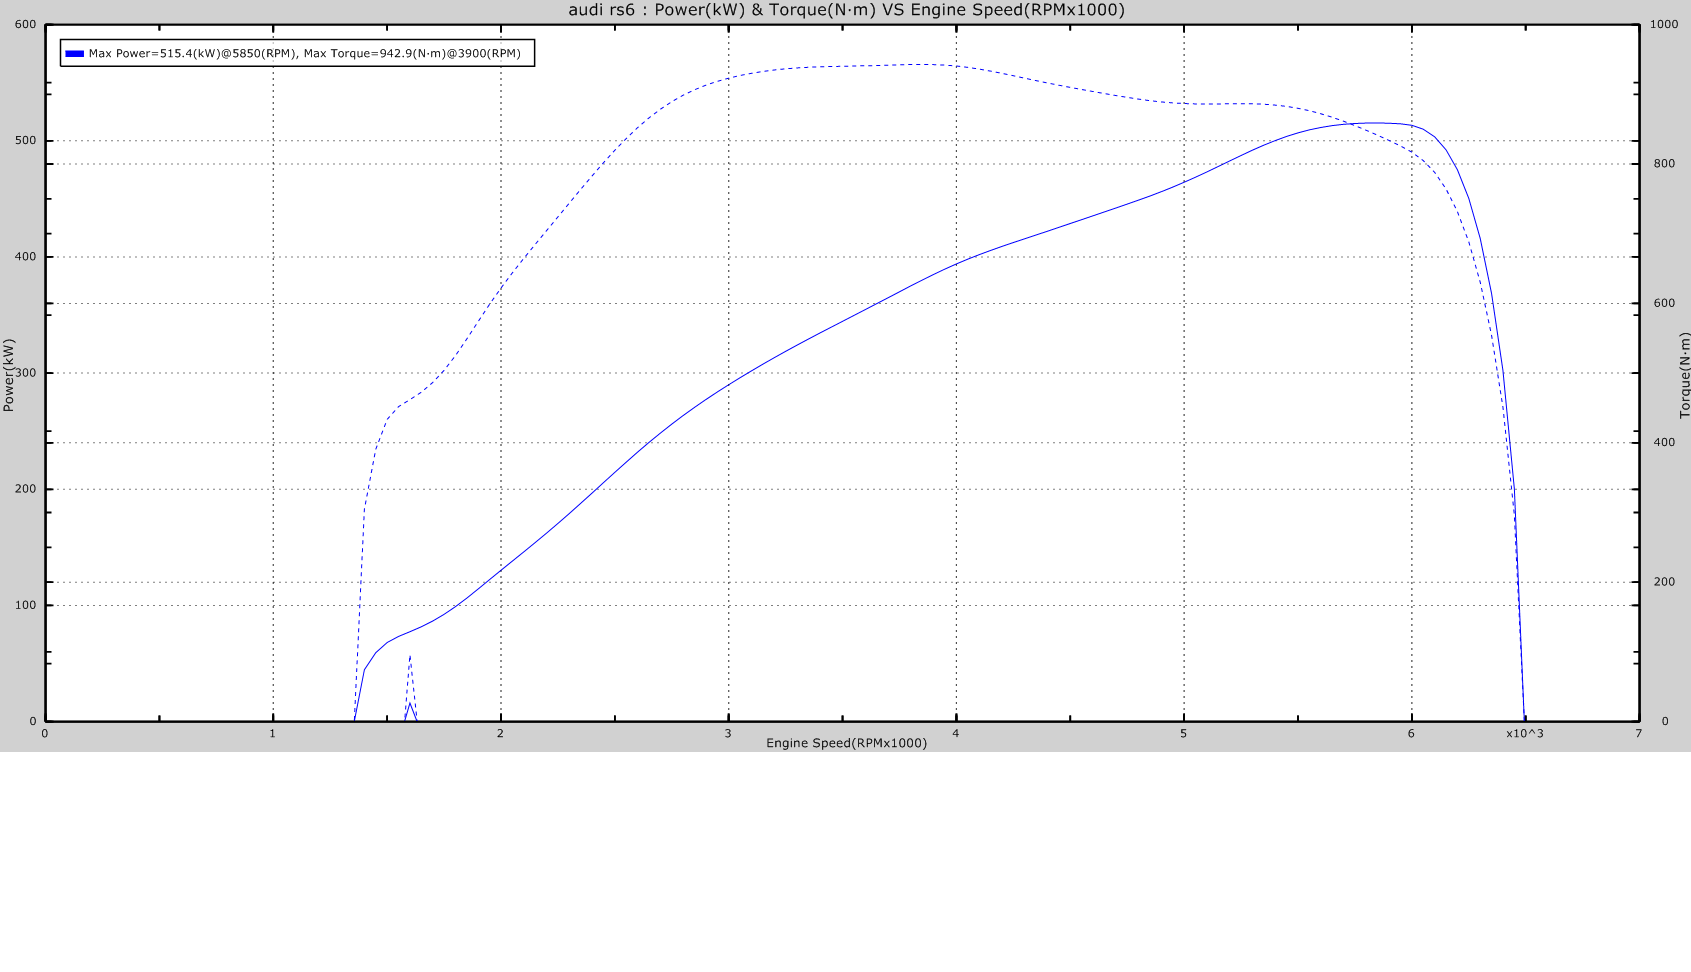1691x972 pixels.
Task: Click the 1000 tick label on the torque axis
Action: click(x=1664, y=25)
